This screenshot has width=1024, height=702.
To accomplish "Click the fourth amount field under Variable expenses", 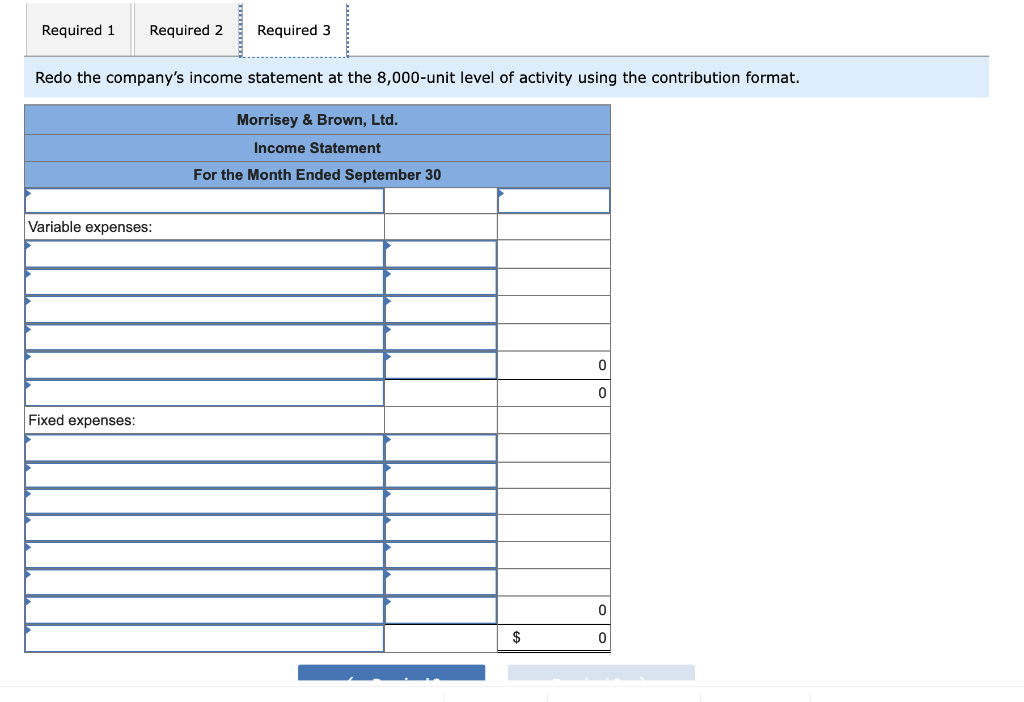I will (x=441, y=338).
